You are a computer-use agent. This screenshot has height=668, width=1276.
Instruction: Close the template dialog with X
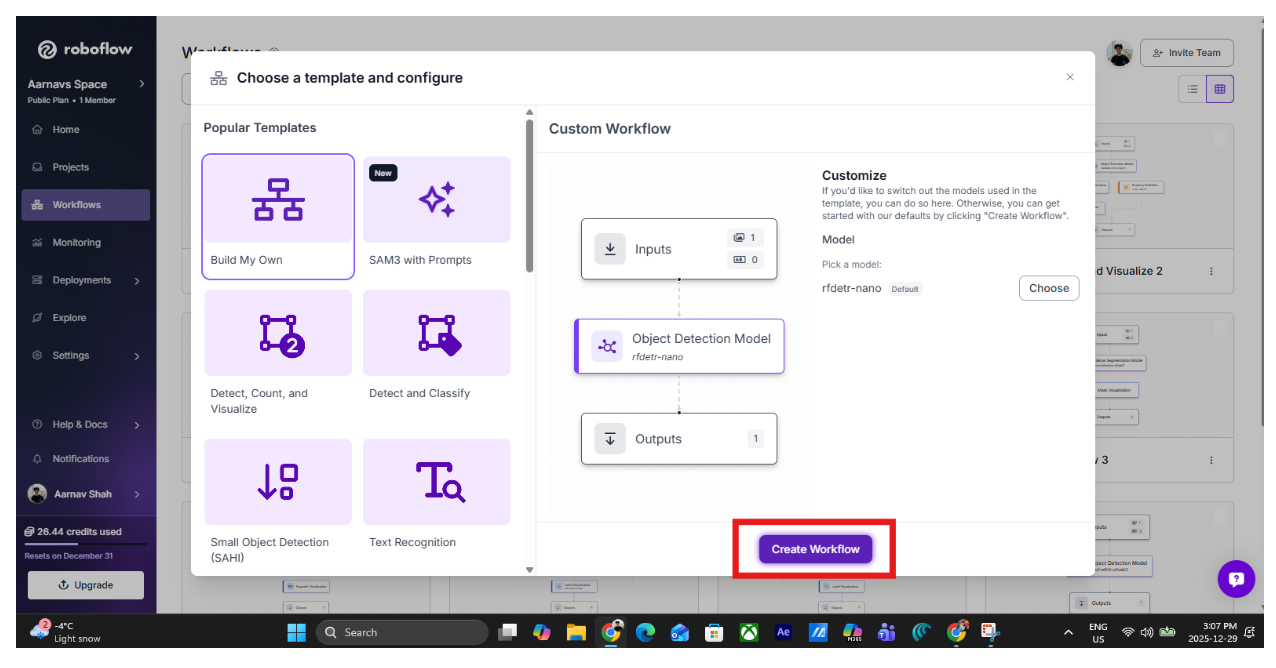click(x=1070, y=77)
